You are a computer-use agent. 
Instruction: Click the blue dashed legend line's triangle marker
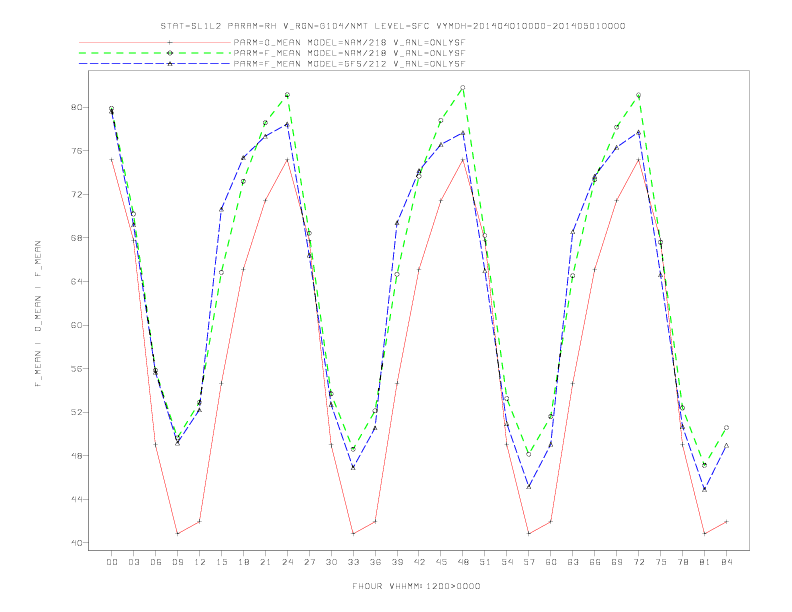click(x=170, y=64)
